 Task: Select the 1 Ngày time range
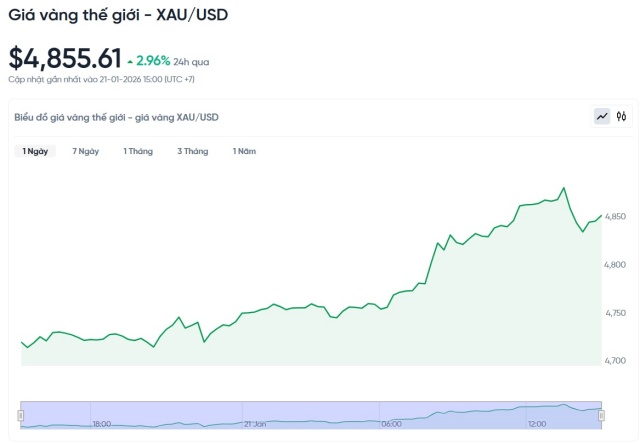(x=35, y=151)
